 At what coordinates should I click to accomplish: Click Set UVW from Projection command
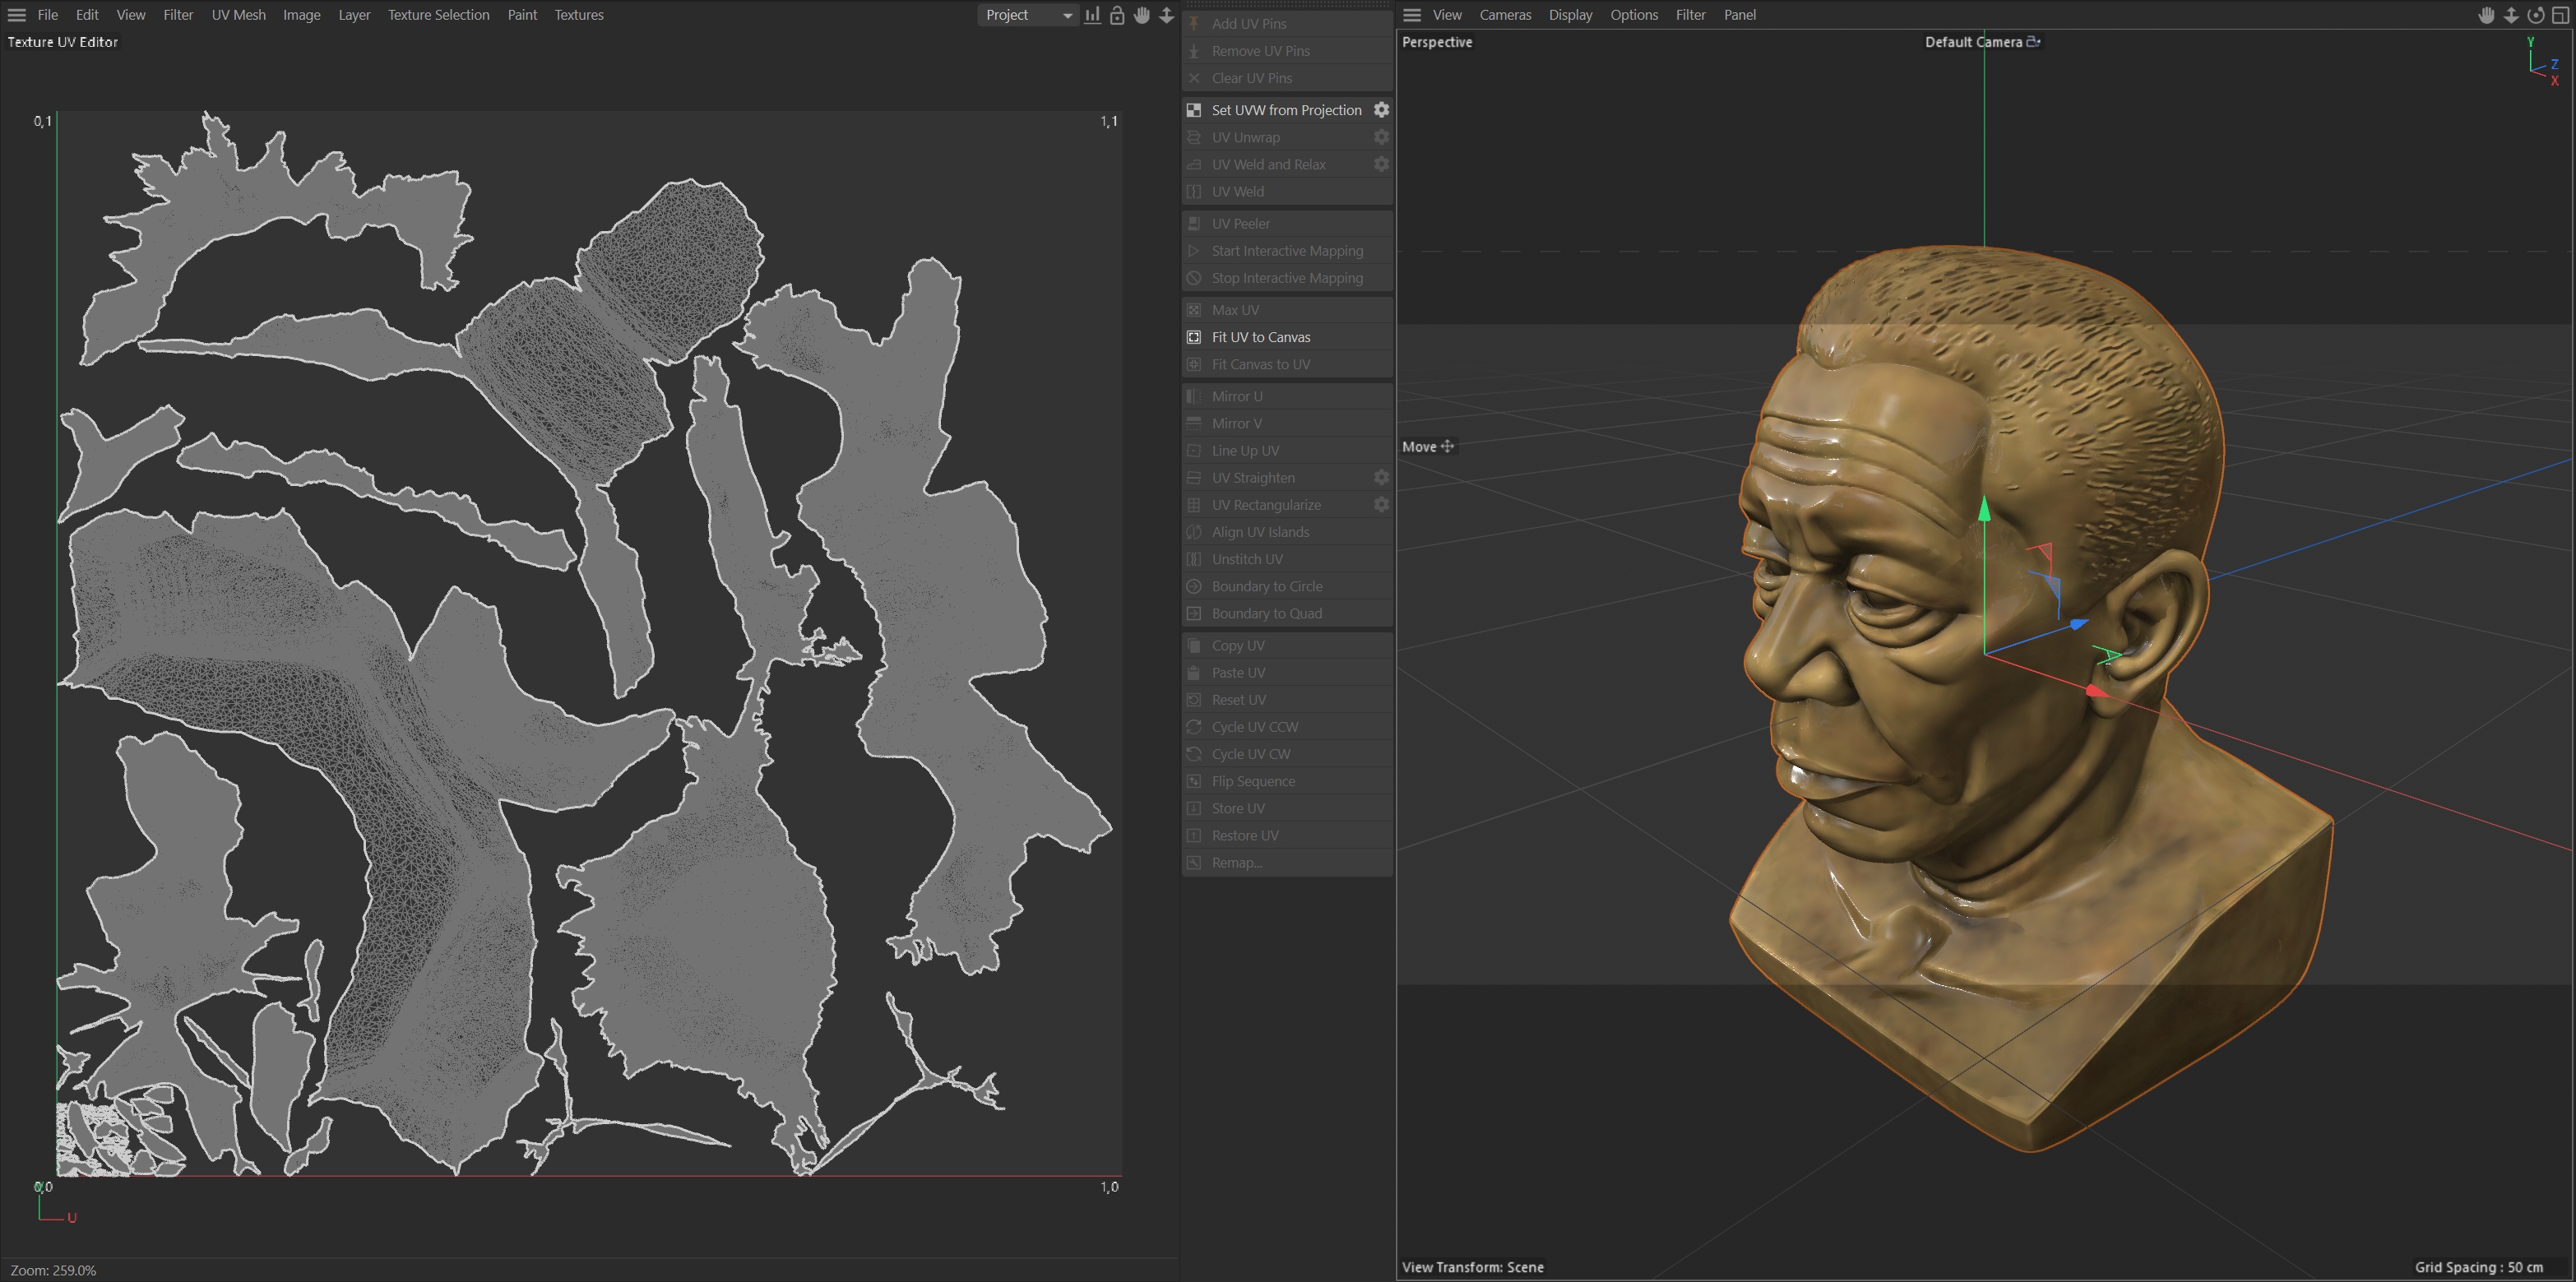click(1286, 110)
